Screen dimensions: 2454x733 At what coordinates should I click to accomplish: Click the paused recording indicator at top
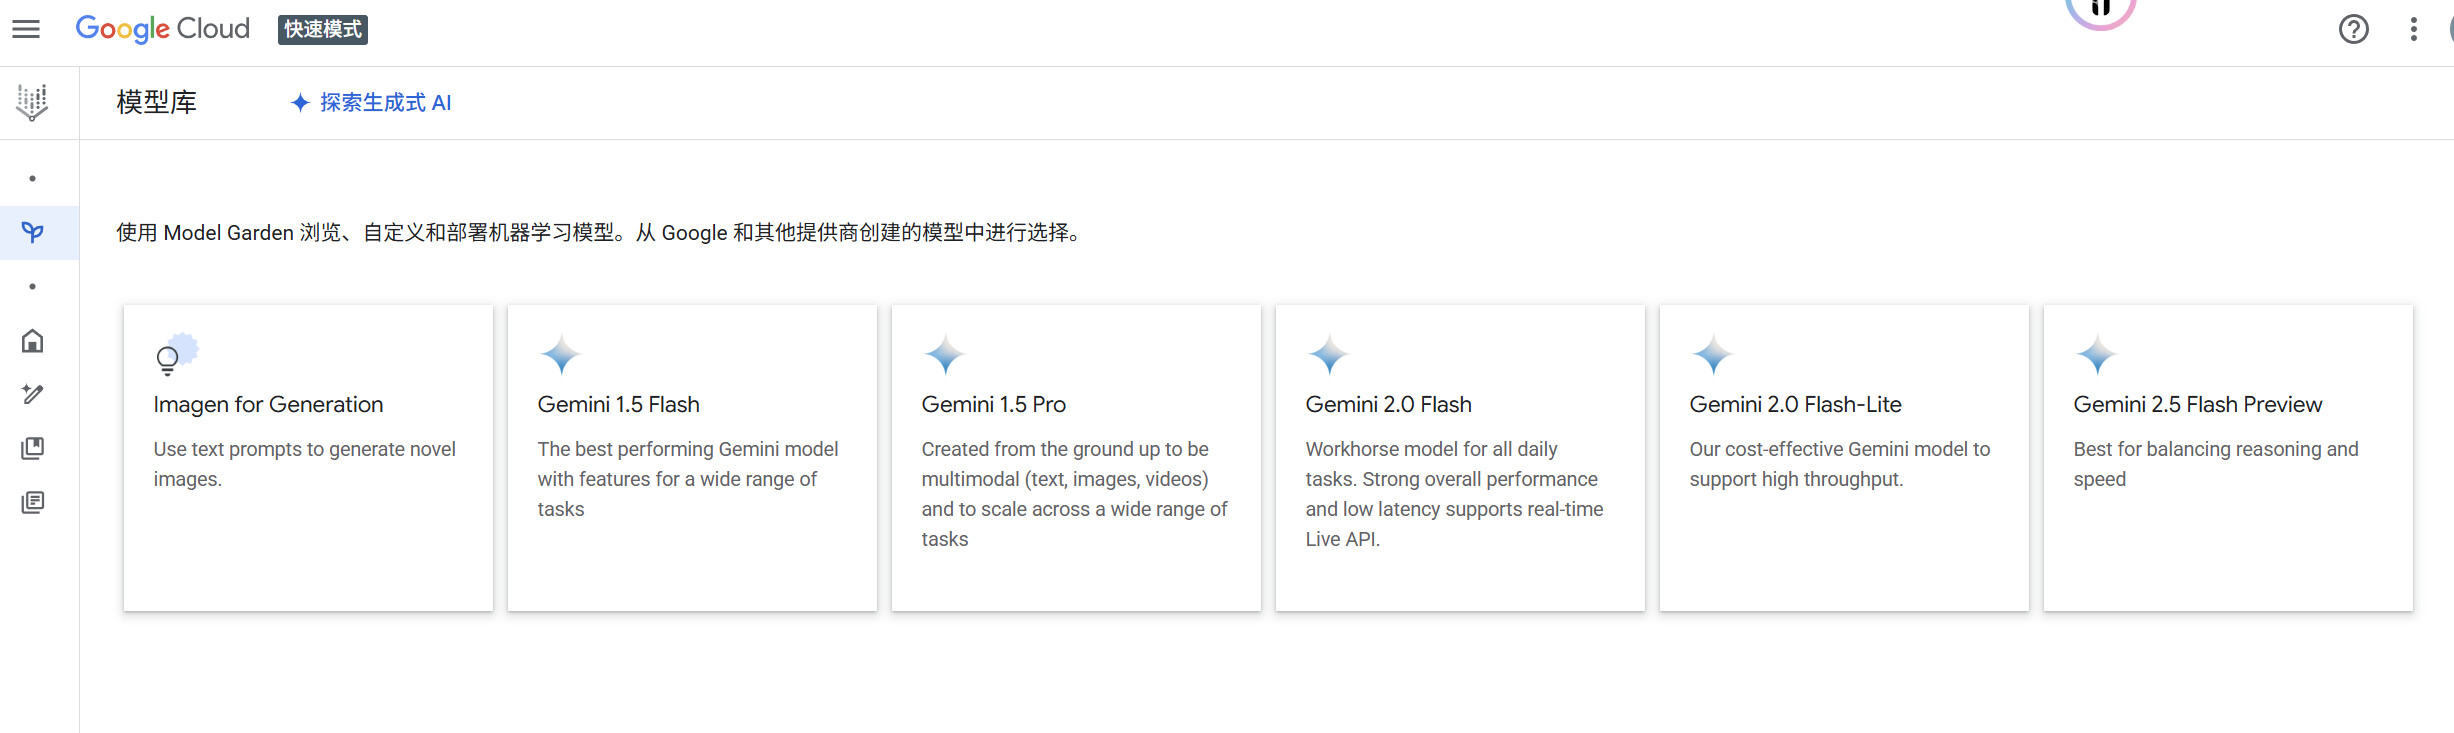(x=2100, y=8)
